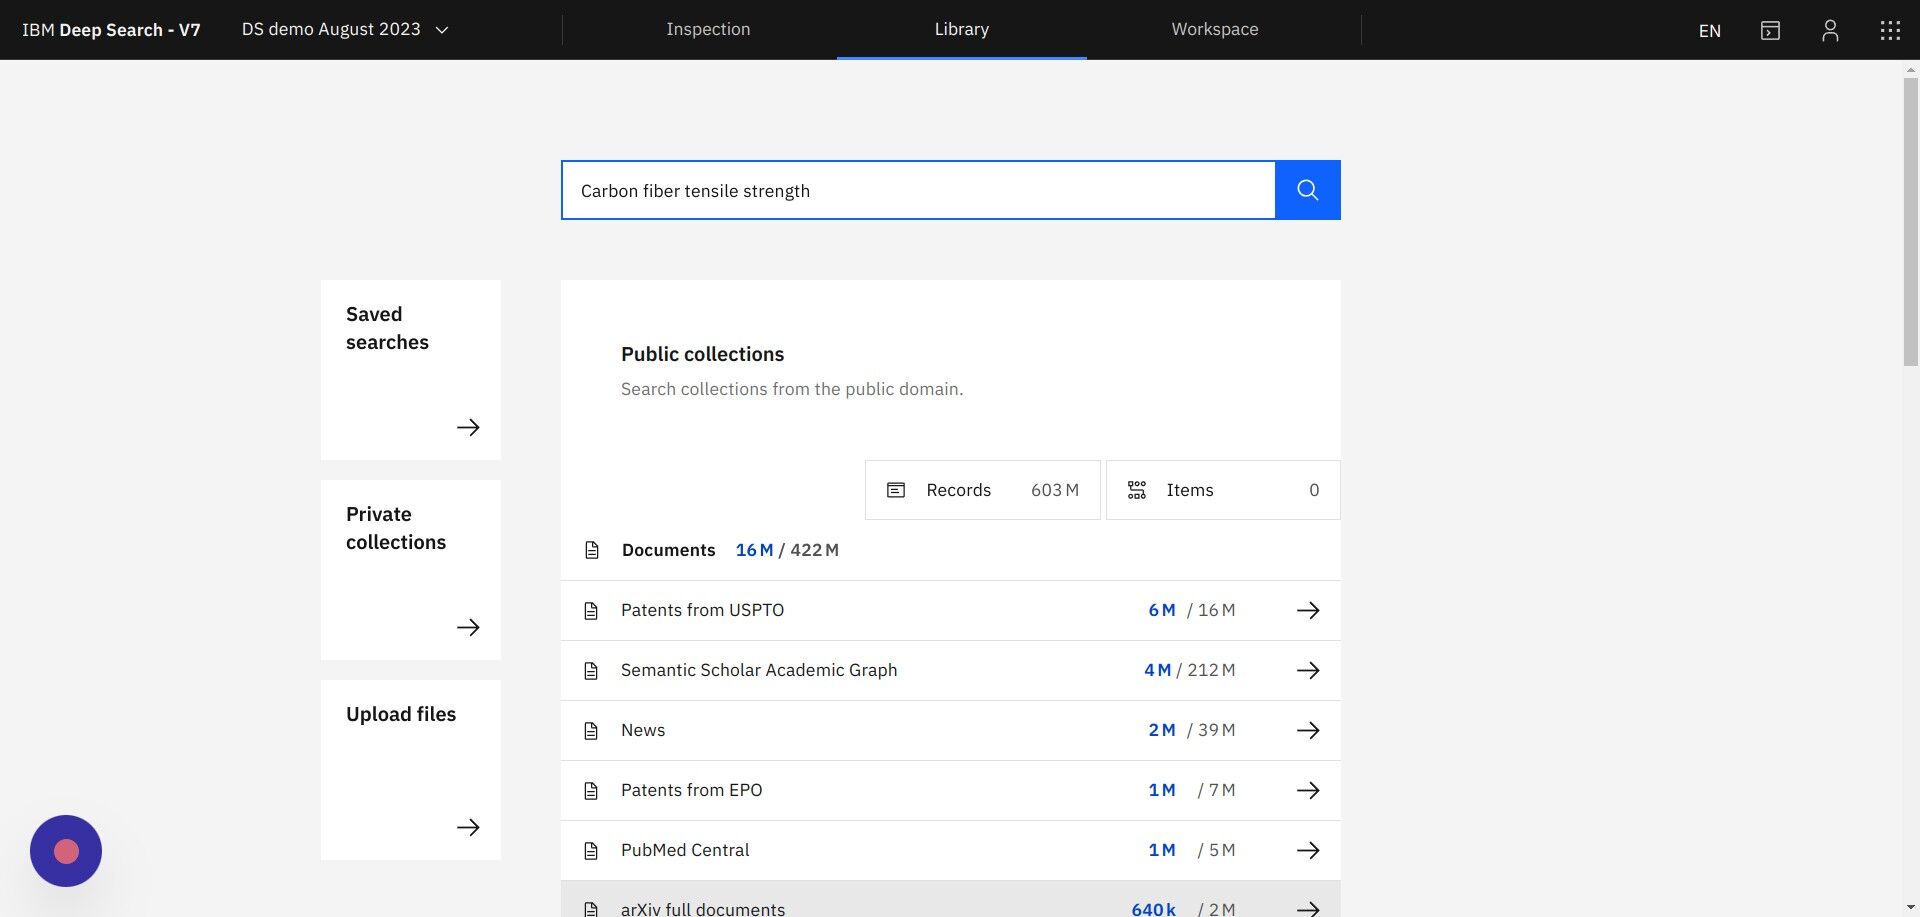The width and height of the screenshot is (1920, 917).
Task: Click the document icon beside Patents from USPTO
Action: (591, 610)
